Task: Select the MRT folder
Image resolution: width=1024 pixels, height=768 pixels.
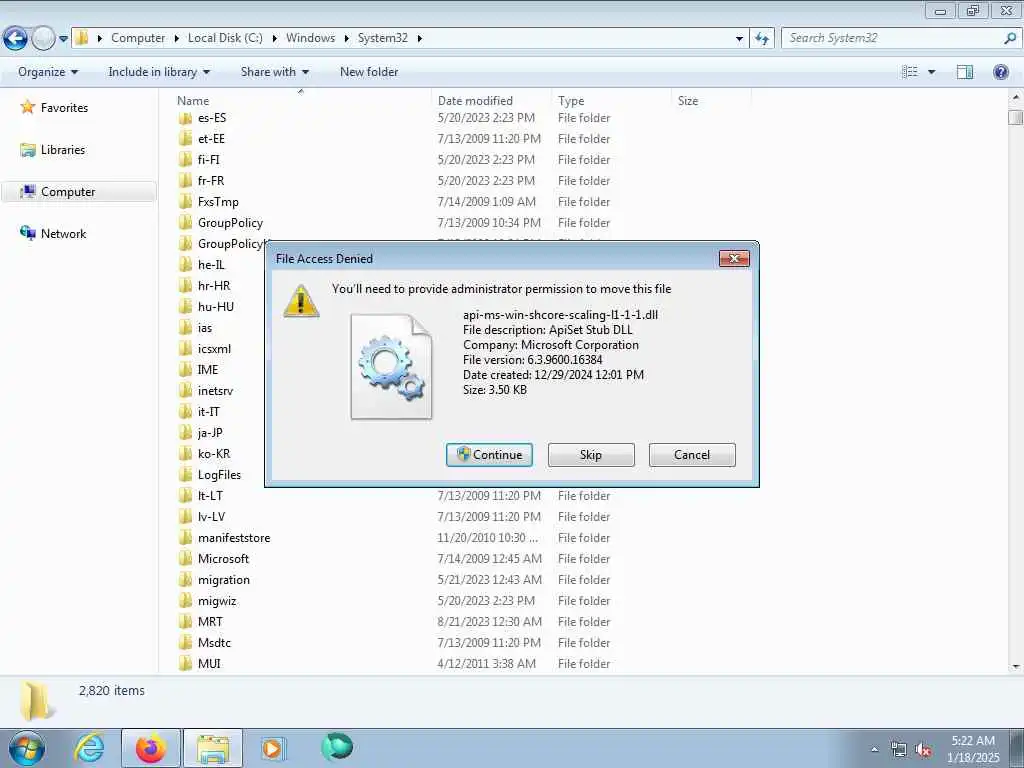Action: pyautogui.click(x=210, y=622)
